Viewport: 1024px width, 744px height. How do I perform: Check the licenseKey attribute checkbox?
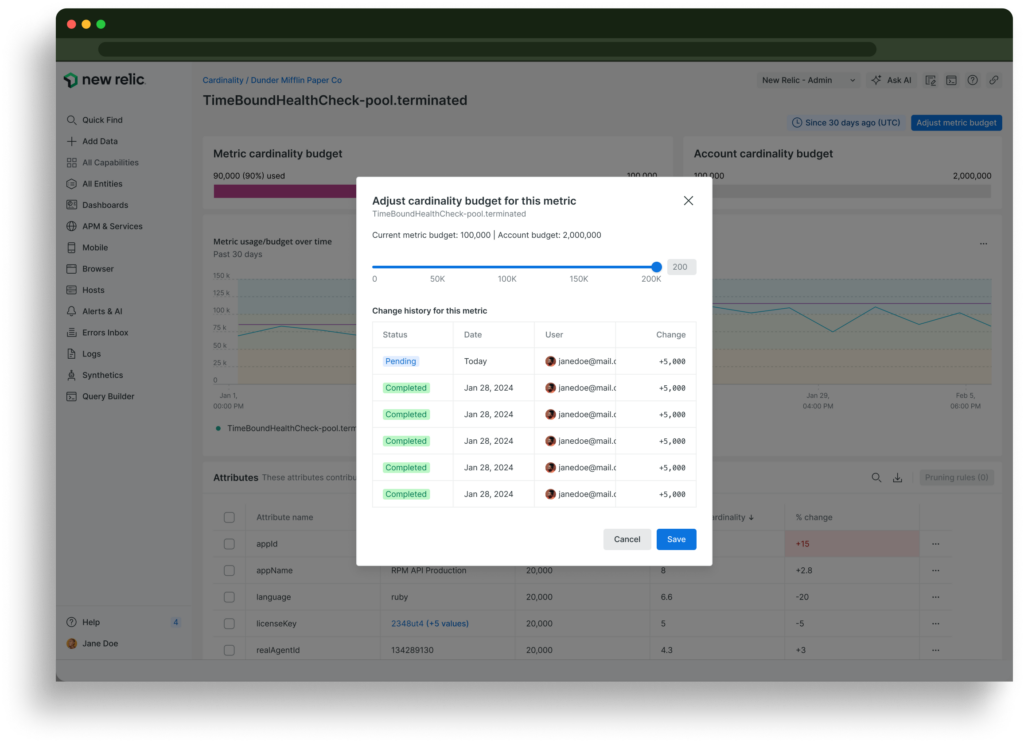pyautogui.click(x=229, y=624)
